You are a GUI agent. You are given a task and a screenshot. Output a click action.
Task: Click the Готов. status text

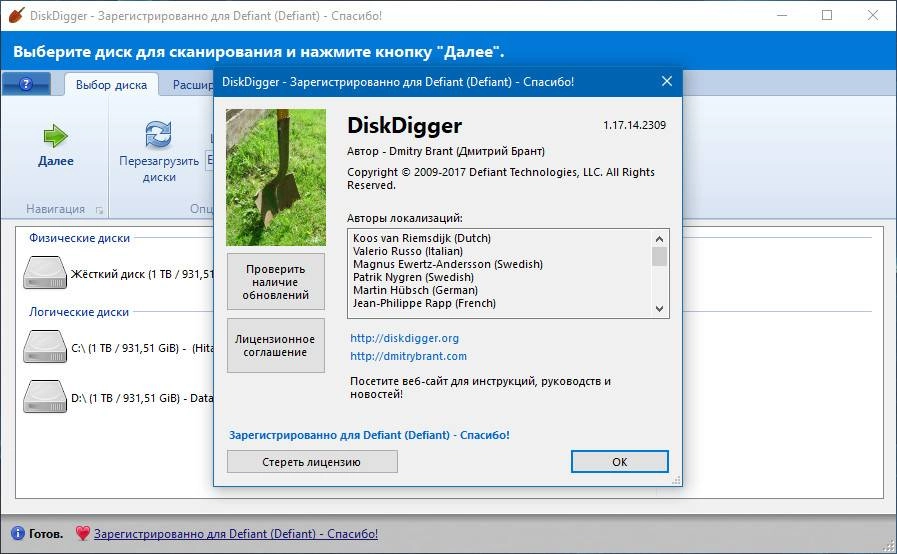[46, 533]
